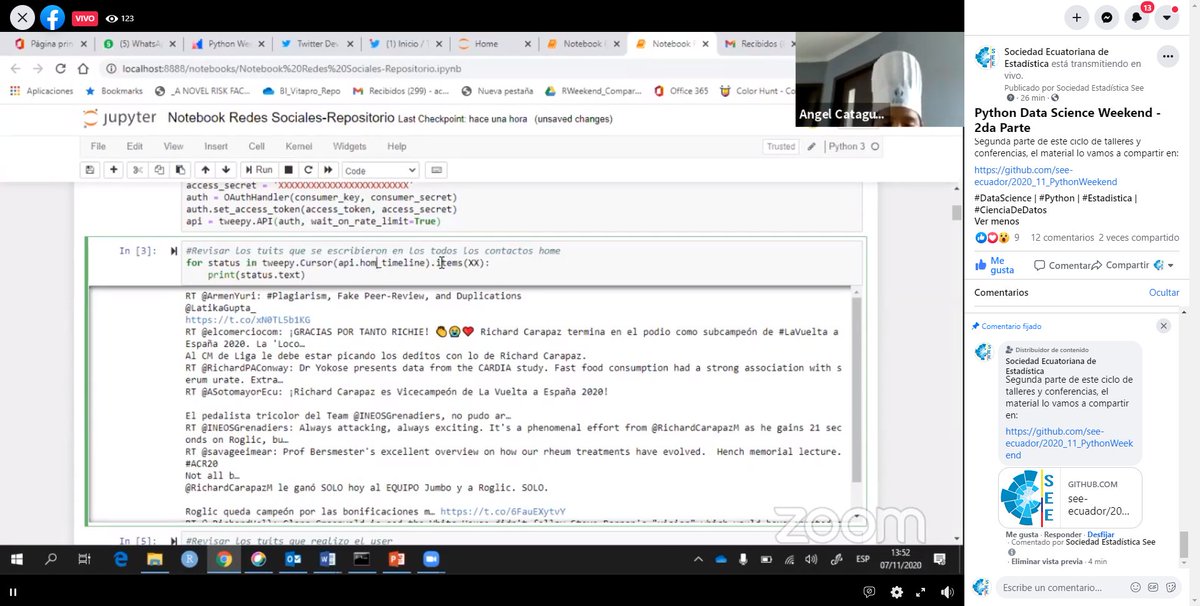Run the selected Jupyter cell
Screen dimensions: 1200x606
pos(259,170)
